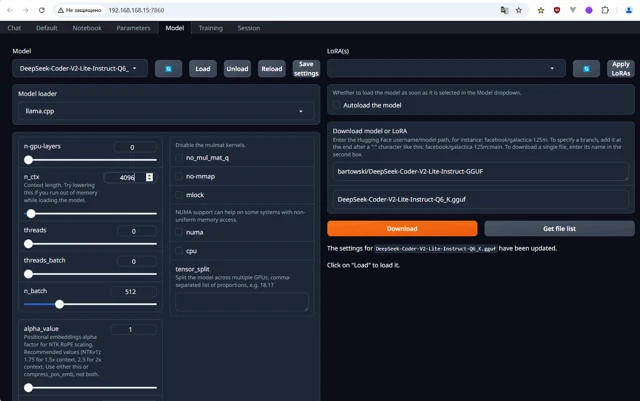Switch to the Parameters tab
Image resolution: width=640 pixels, height=401 pixels.
(x=133, y=28)
